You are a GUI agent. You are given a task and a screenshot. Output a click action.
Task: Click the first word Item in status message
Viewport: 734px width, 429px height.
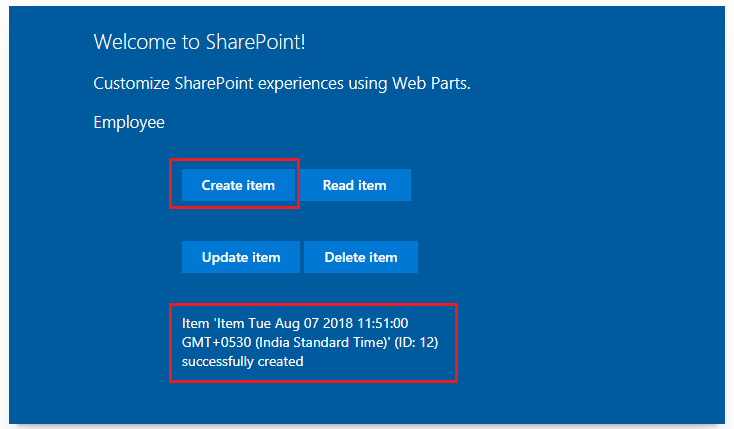(195, 323)
